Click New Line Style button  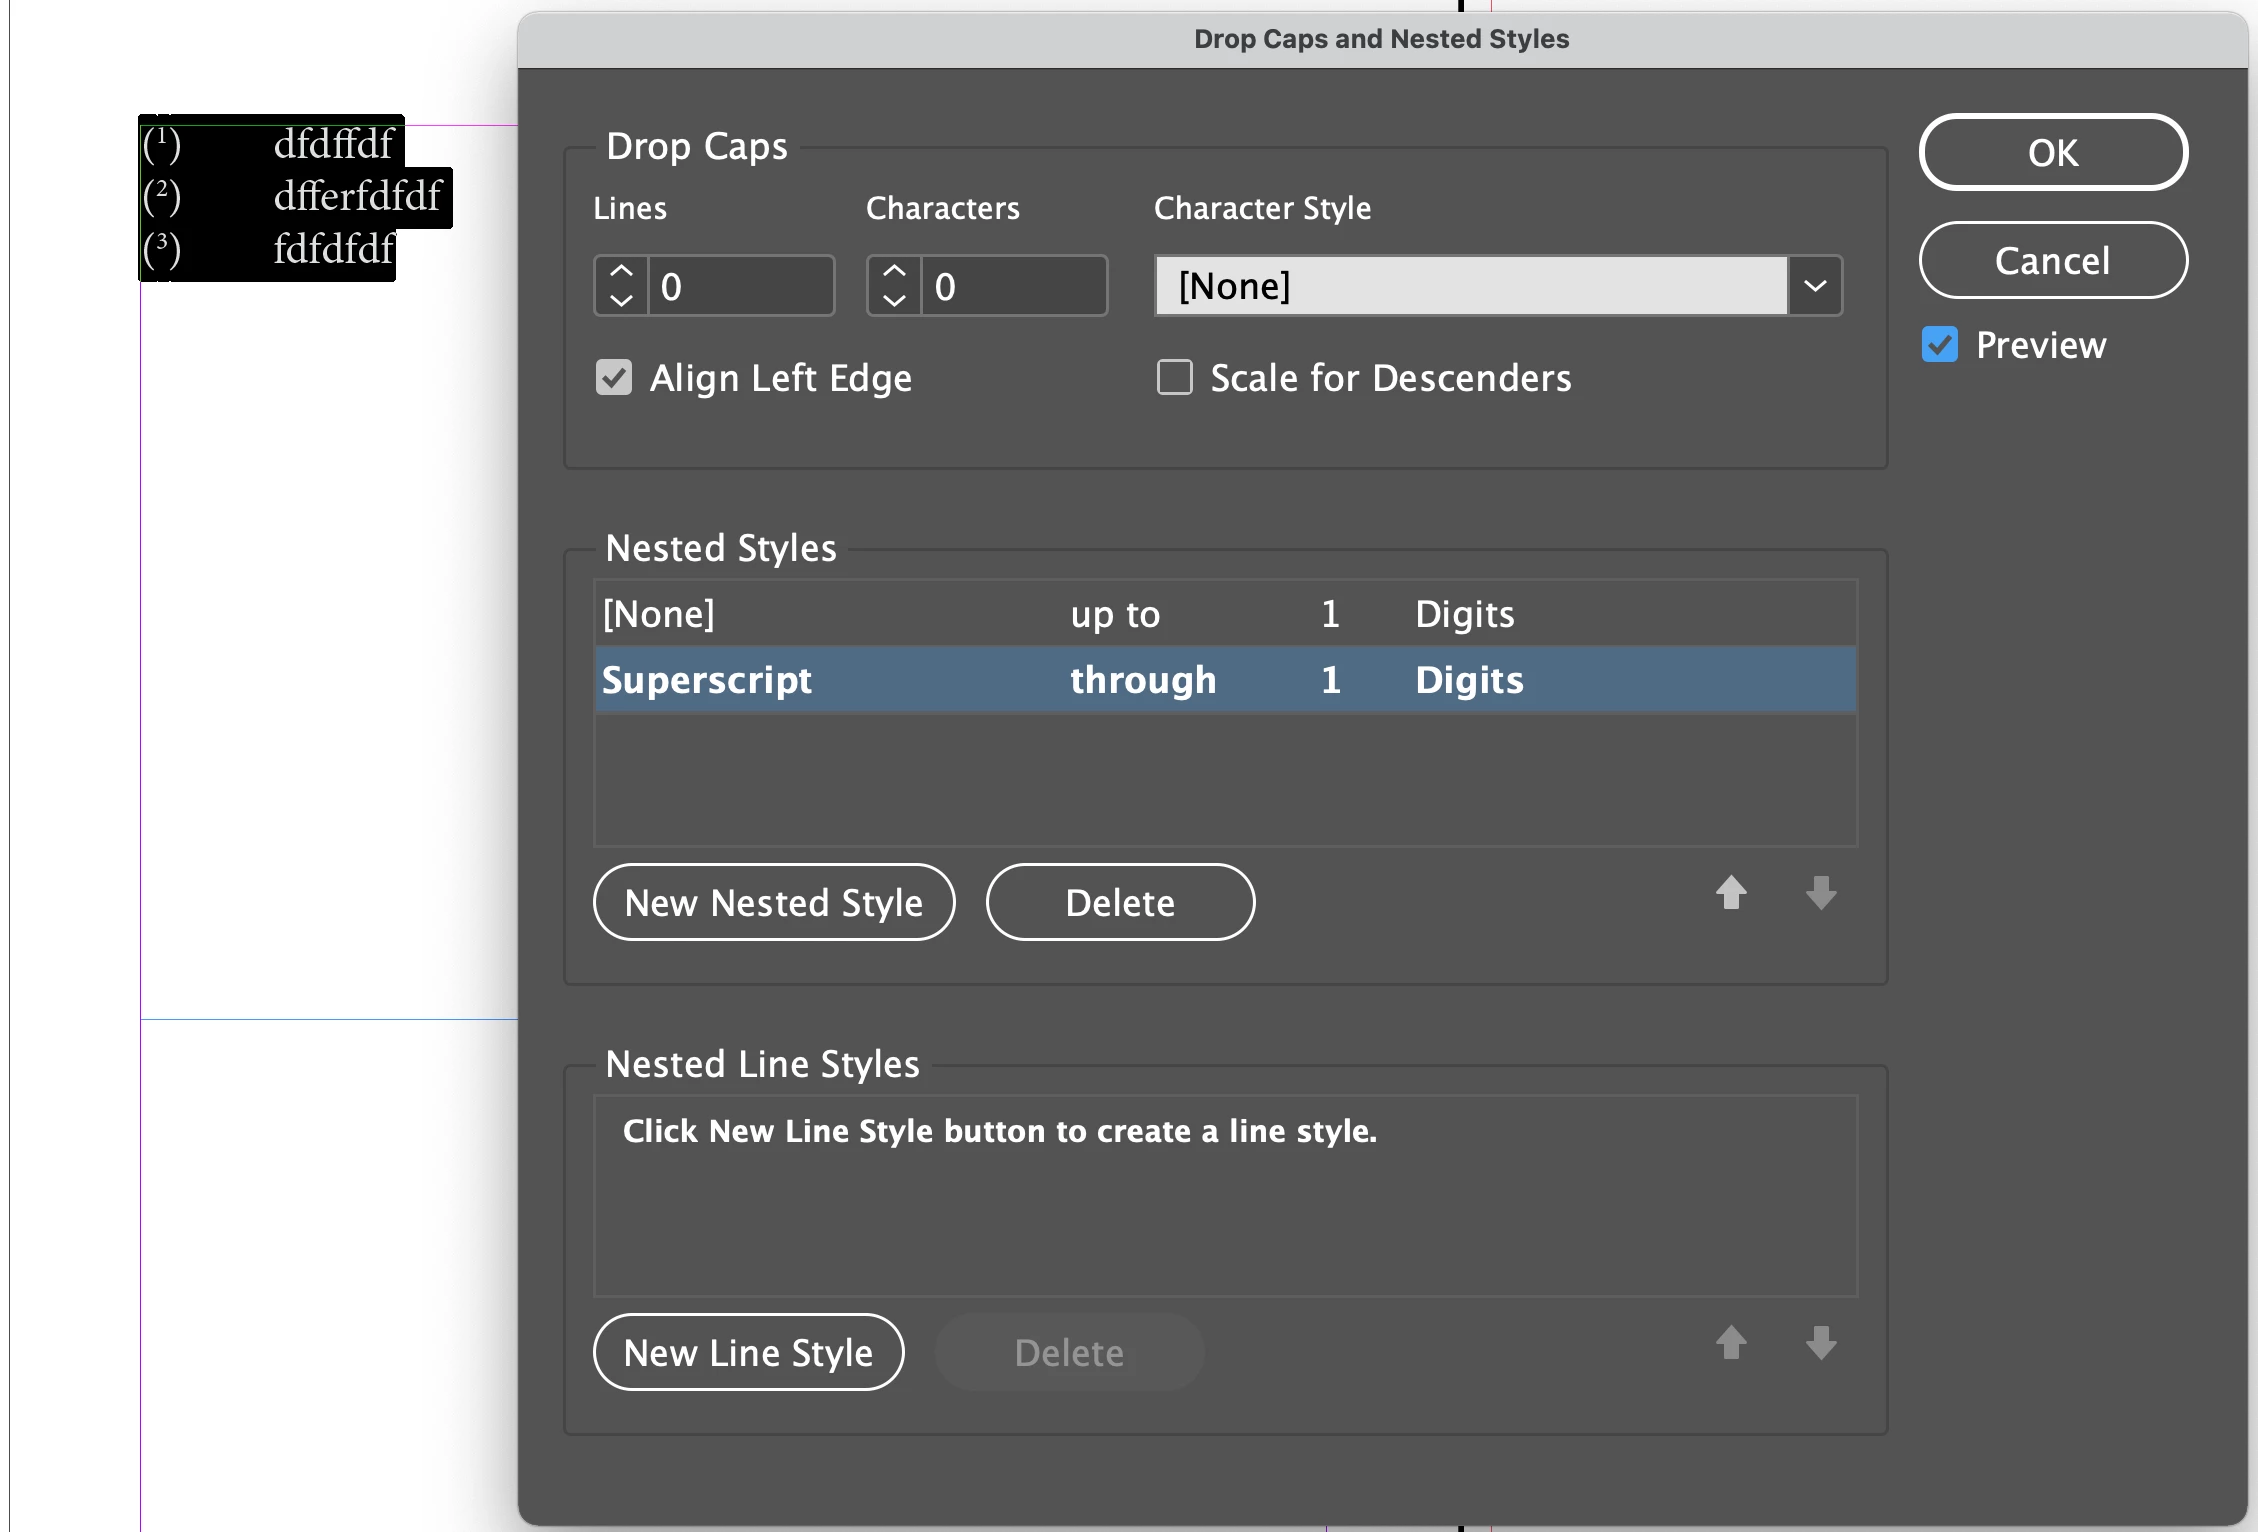click(748, 1353)
